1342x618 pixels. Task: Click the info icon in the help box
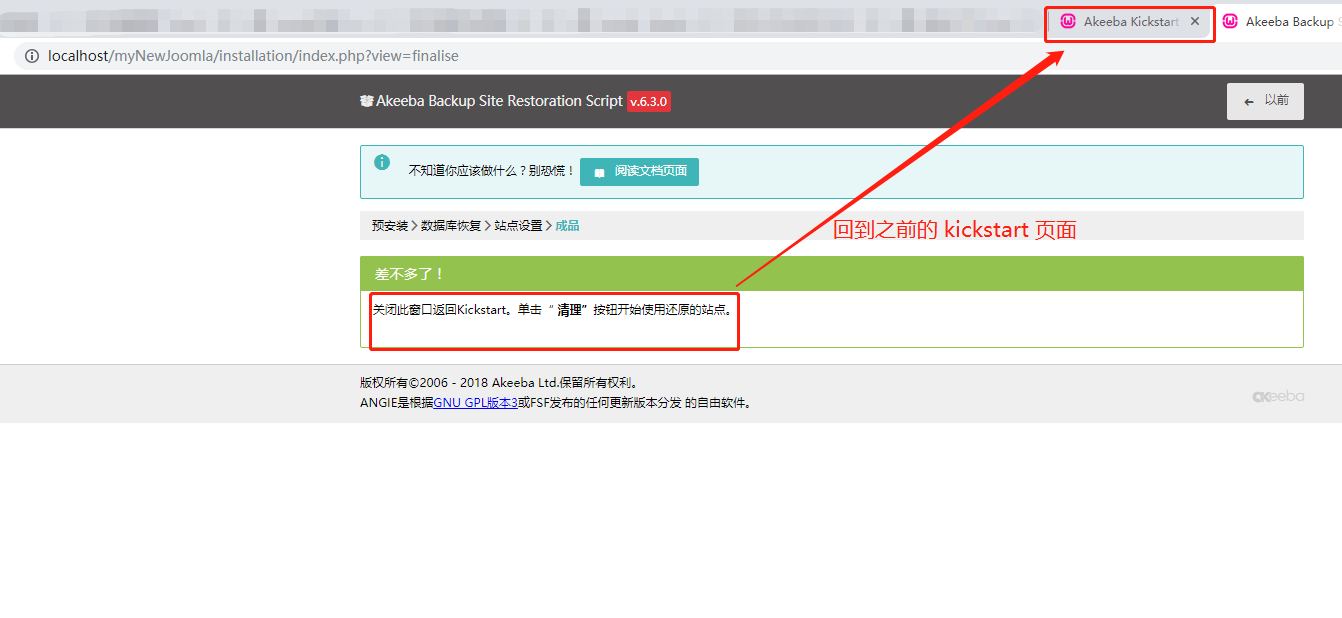pyautogui.click(x=382, y=162)
